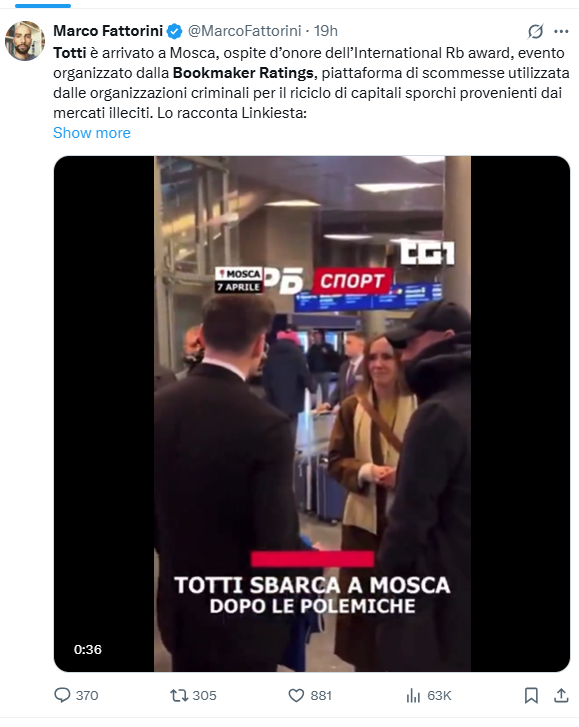Image resolution: width=579 pixels, height=727 pixels.
Task: Click the 881 likes count
Action: [x=321, y=695]
